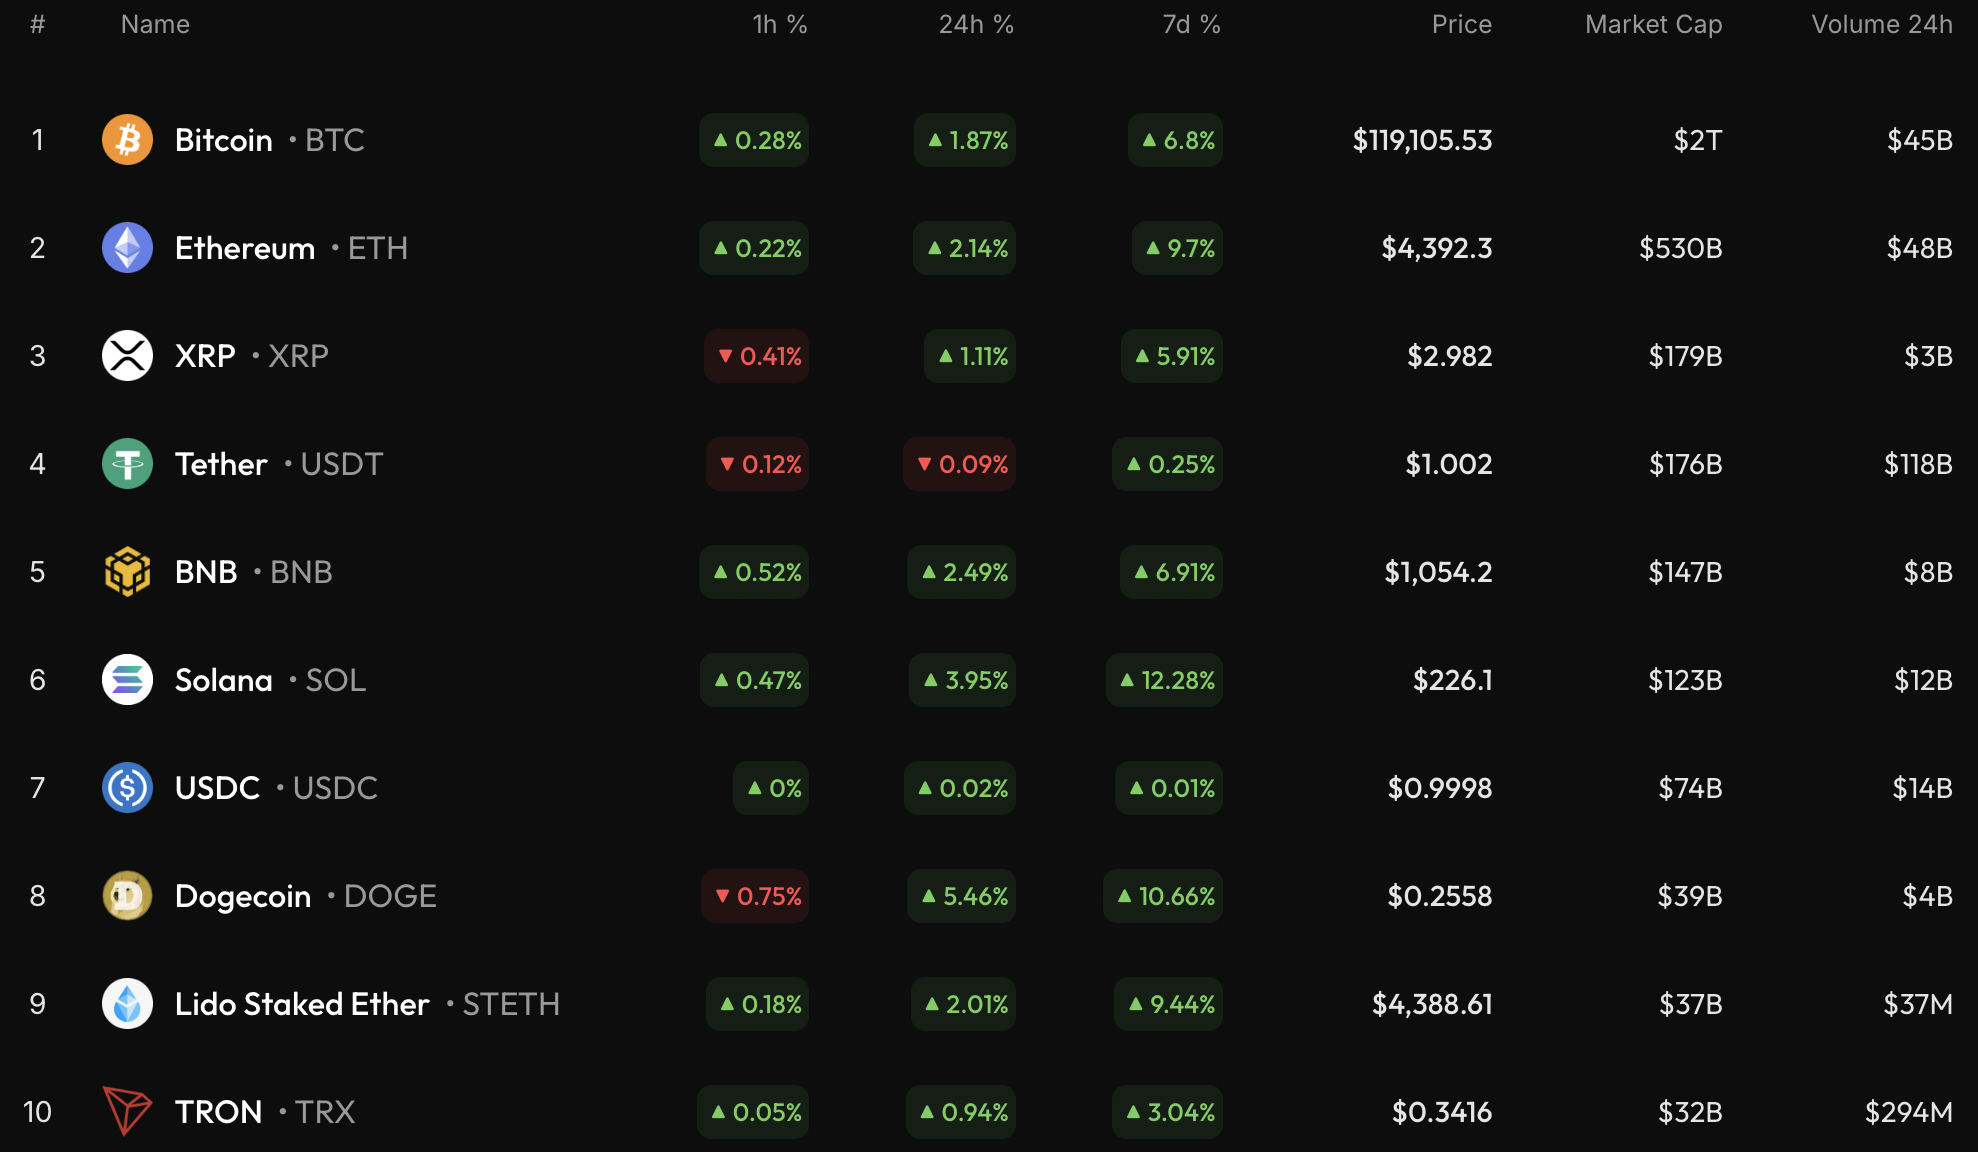
Task: Sort by Market Cap column header
Action: pyautogui.click(x=1653, y=24)
